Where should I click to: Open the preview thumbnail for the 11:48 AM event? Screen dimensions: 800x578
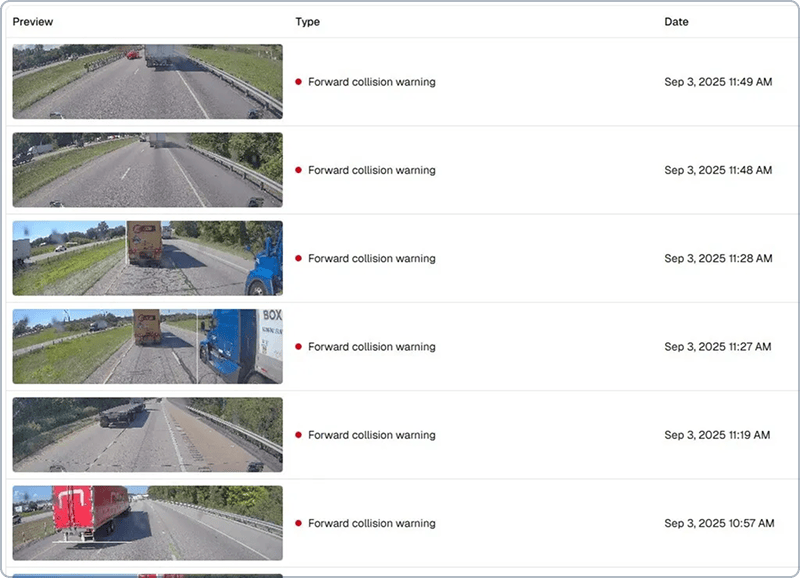(147, 170)
